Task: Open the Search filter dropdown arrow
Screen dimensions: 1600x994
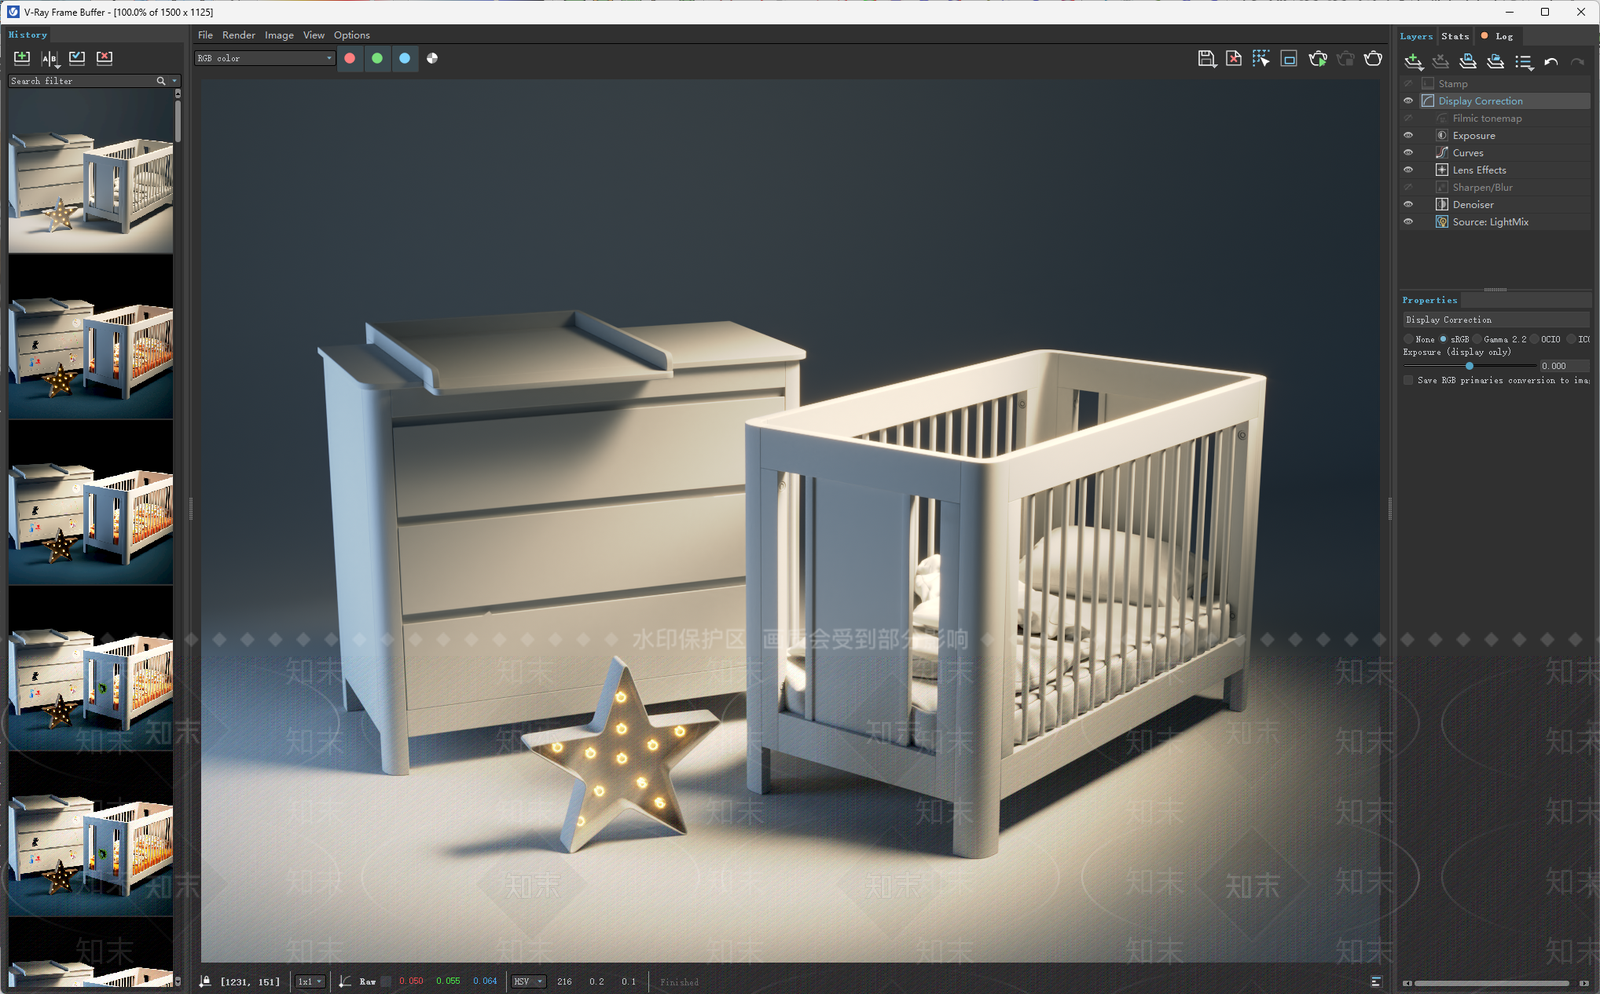Action: (175, 81)
